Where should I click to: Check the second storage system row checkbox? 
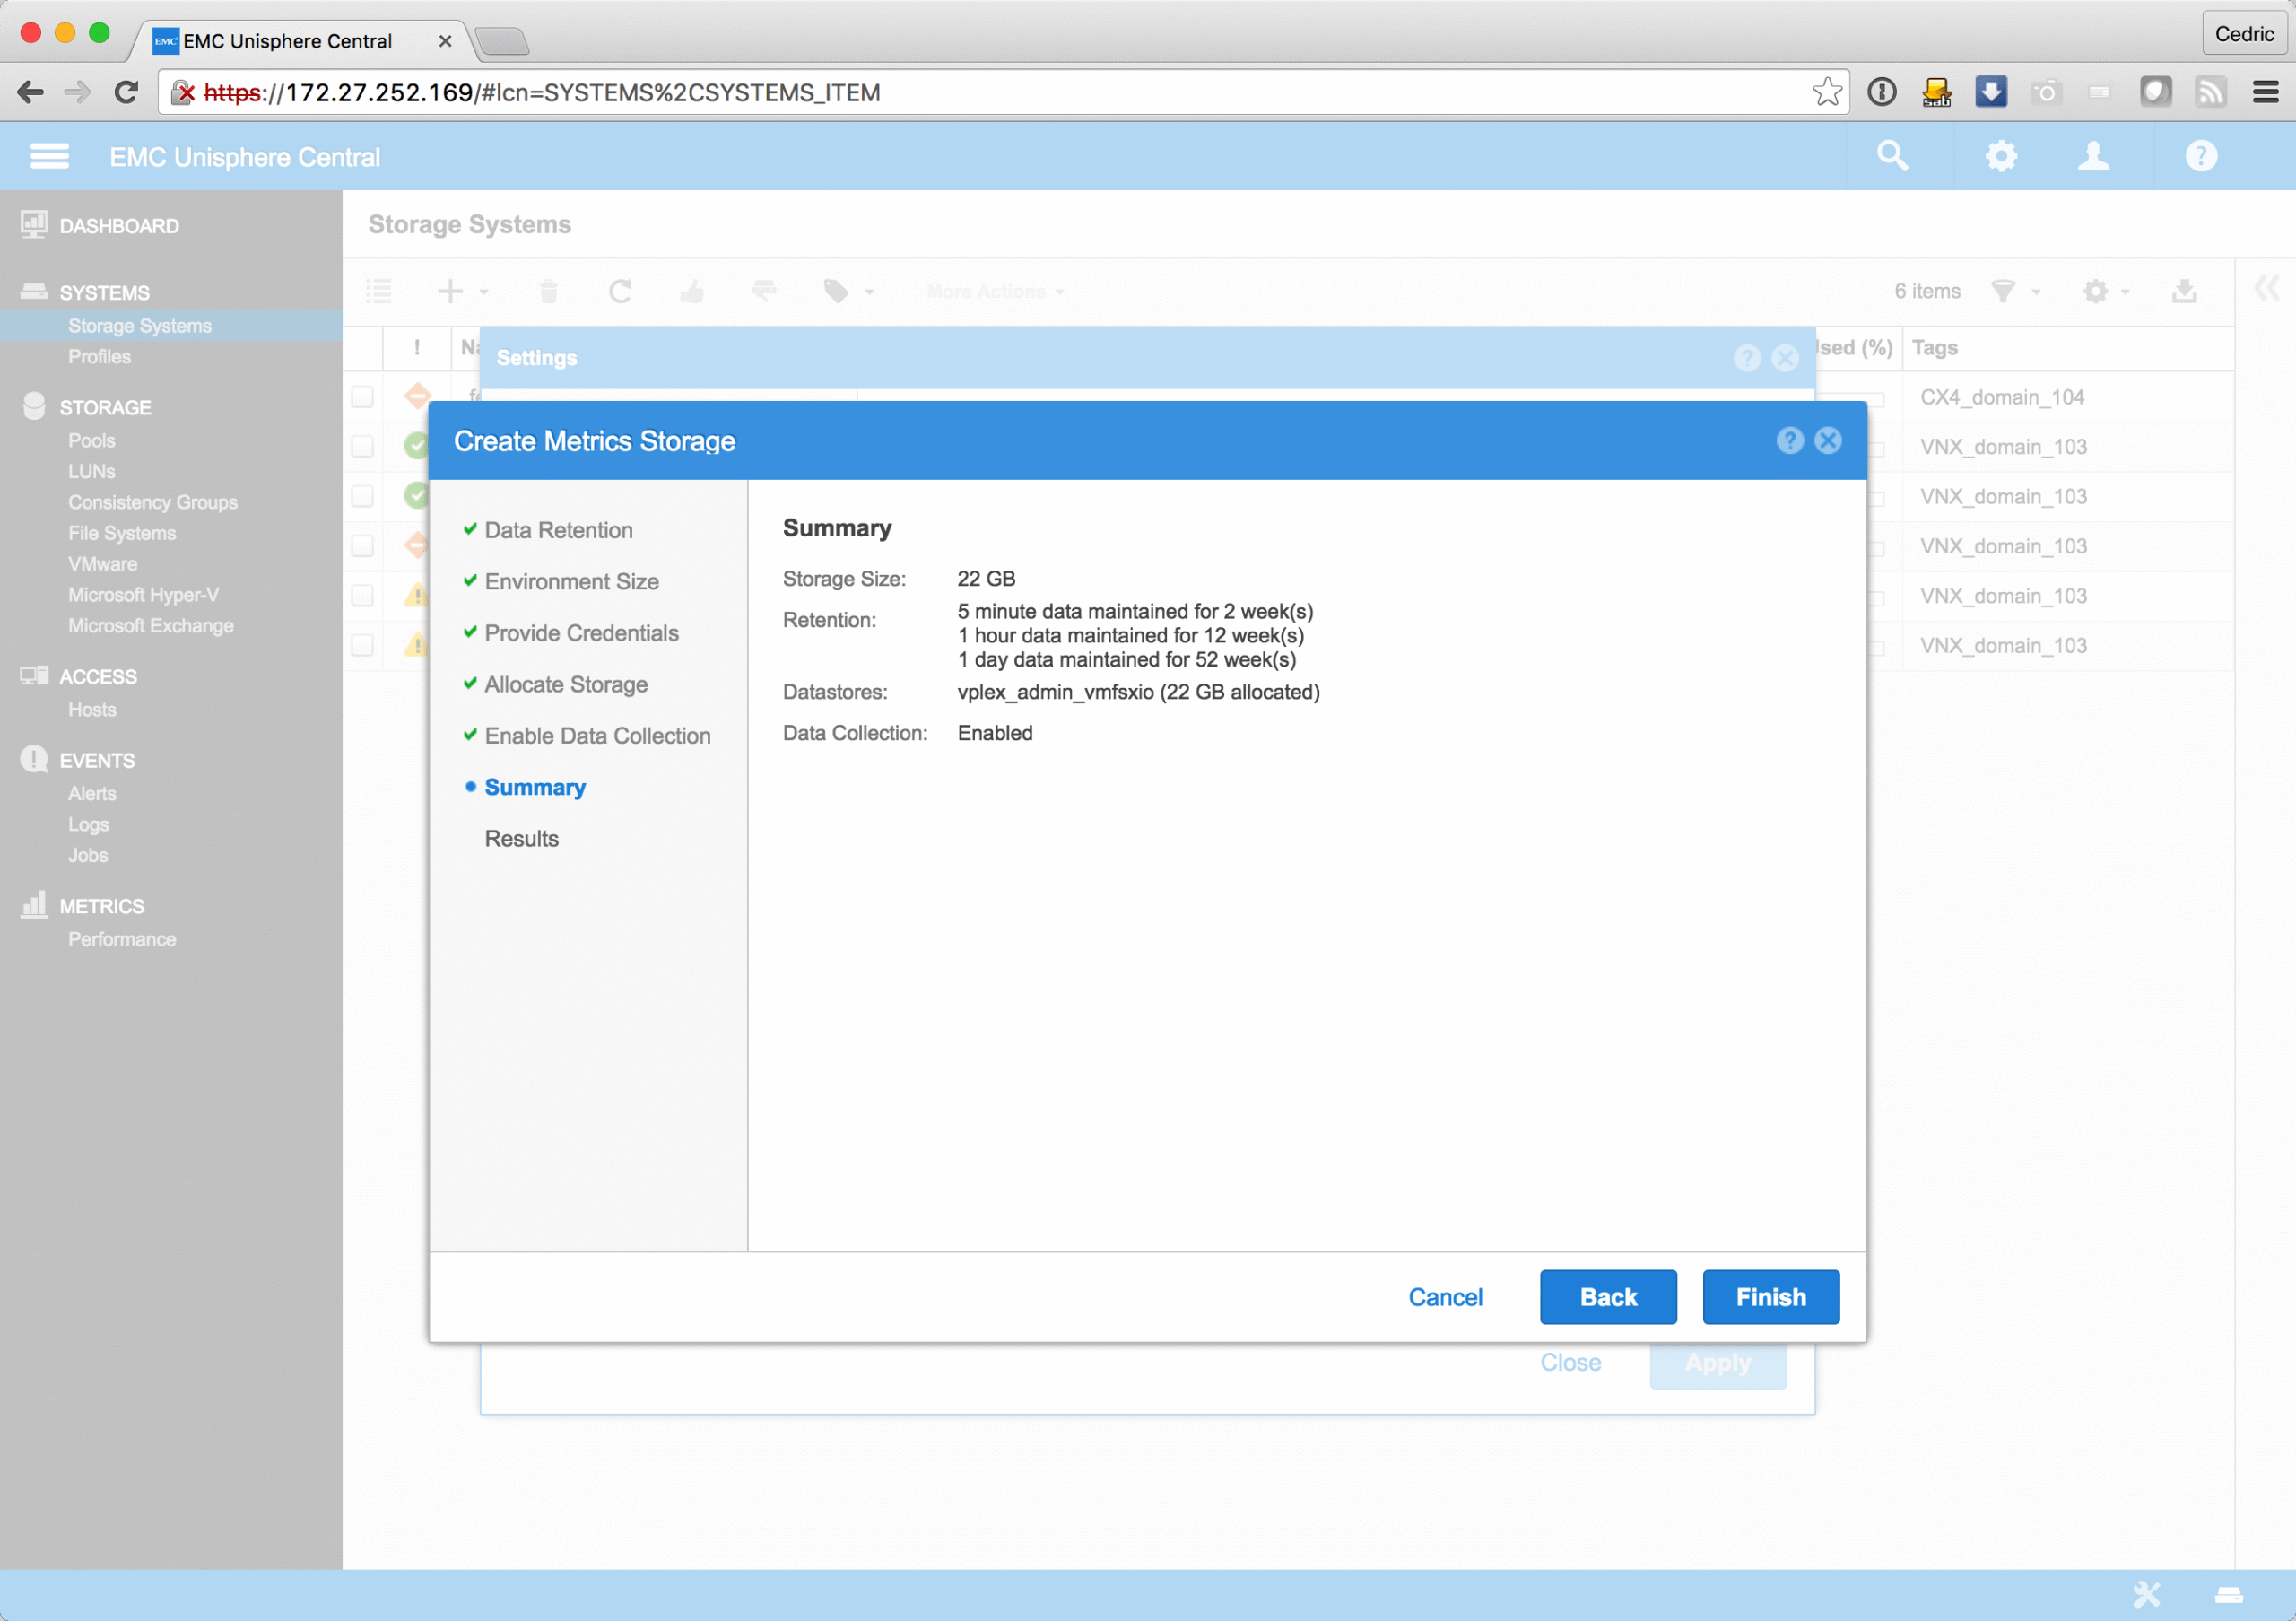click(x=363, y=447)
